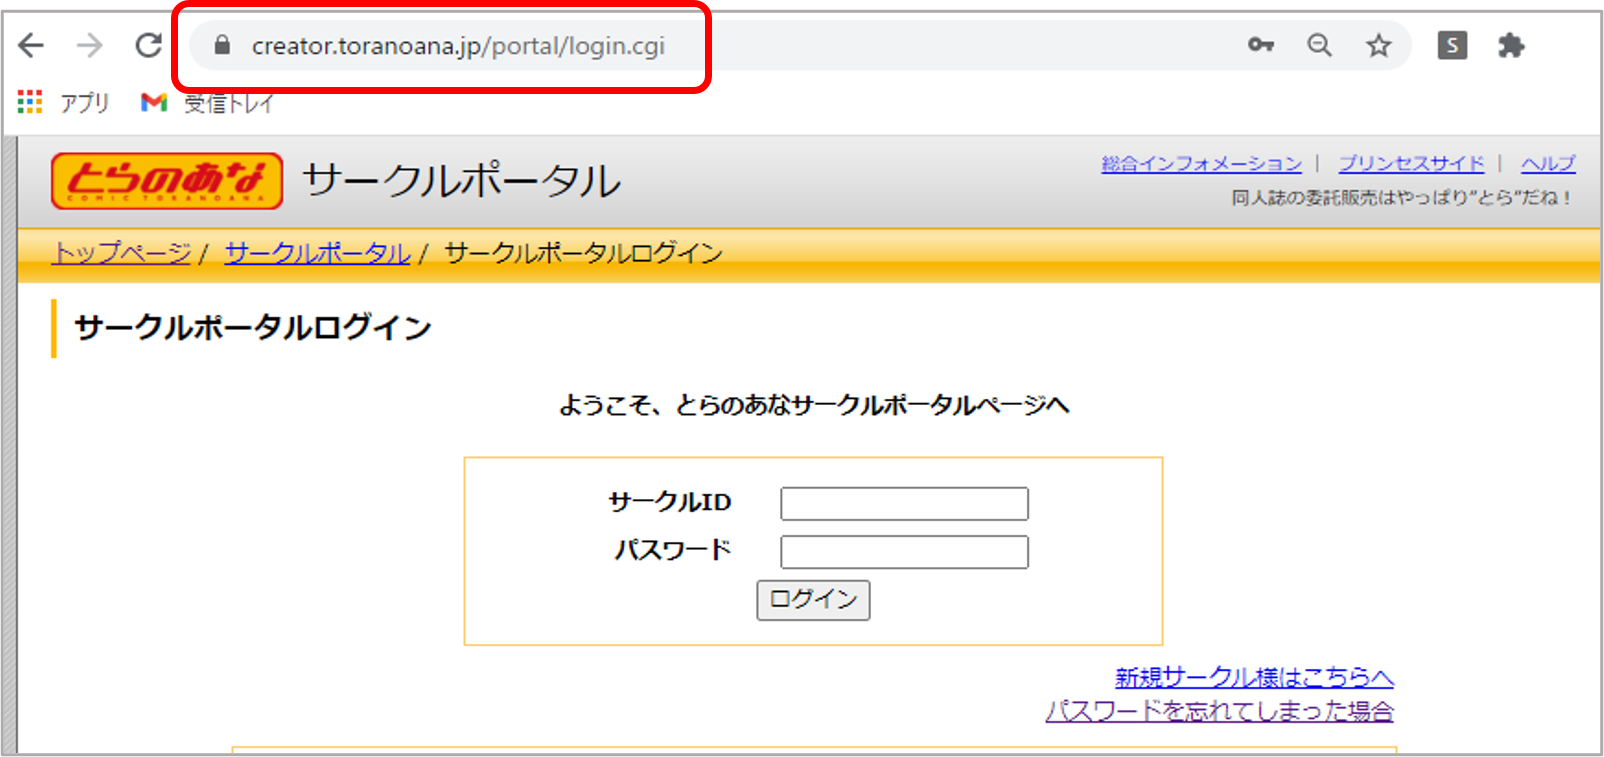The image size is (1604, 757).
Task: Click the ようこそ、とらのあなサークルポータルページへ welcome text
Action: tap(814, 405)
